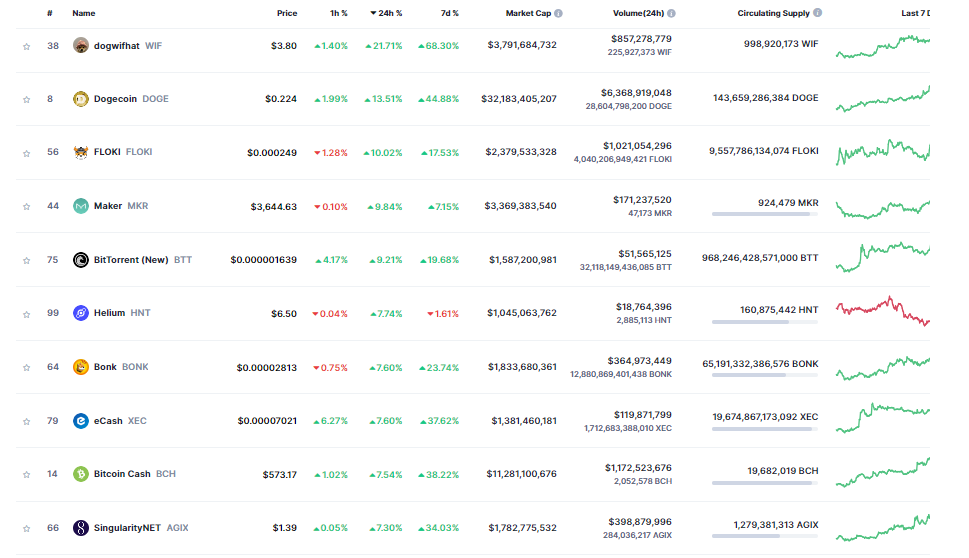Sort by the Price column header
969x558 pixels.
coord(287,13)
